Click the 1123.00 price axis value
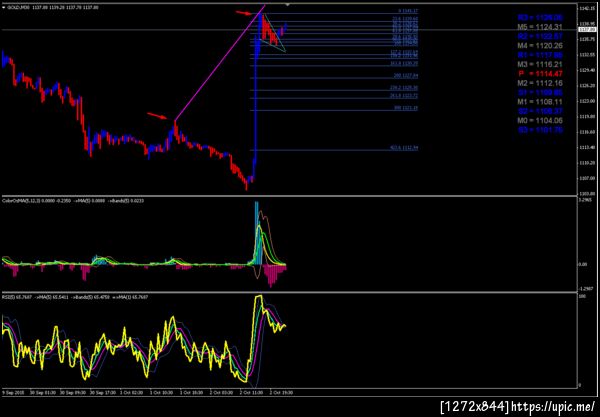The height and width of the screenshot is (417, 600). point(587,101)
